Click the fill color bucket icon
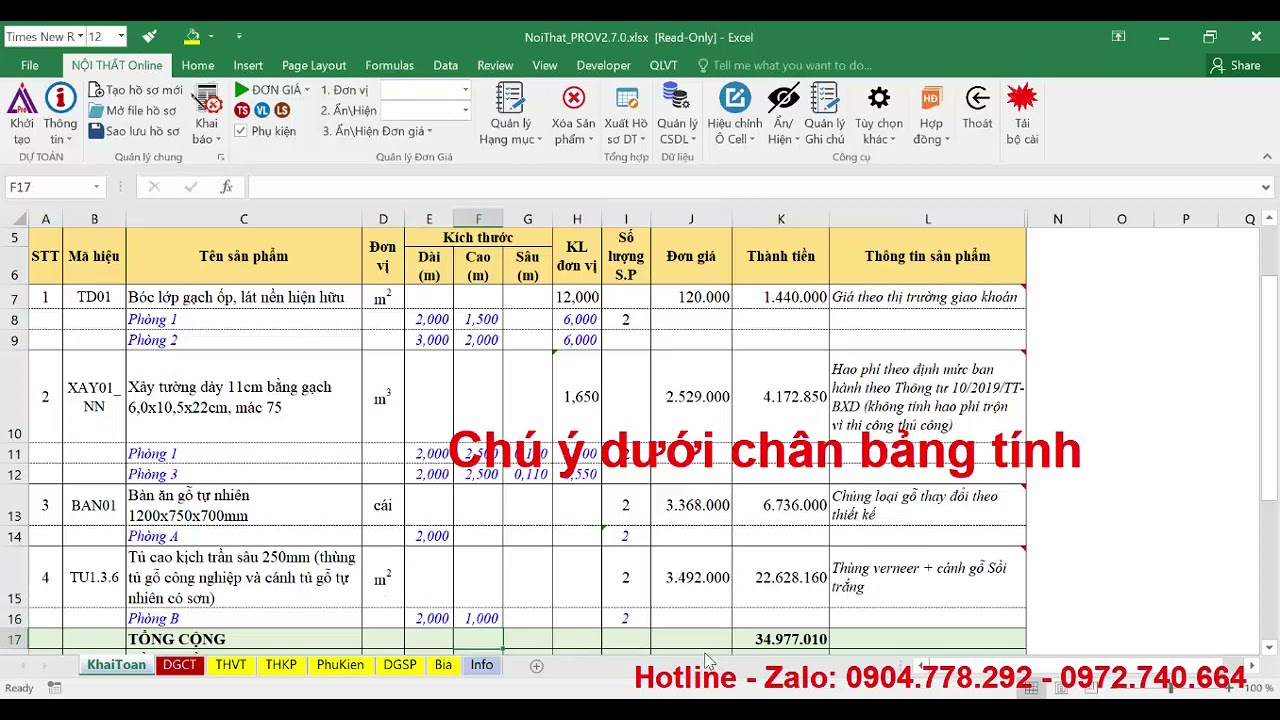The image size is (1280, 720). coord(192,37)
